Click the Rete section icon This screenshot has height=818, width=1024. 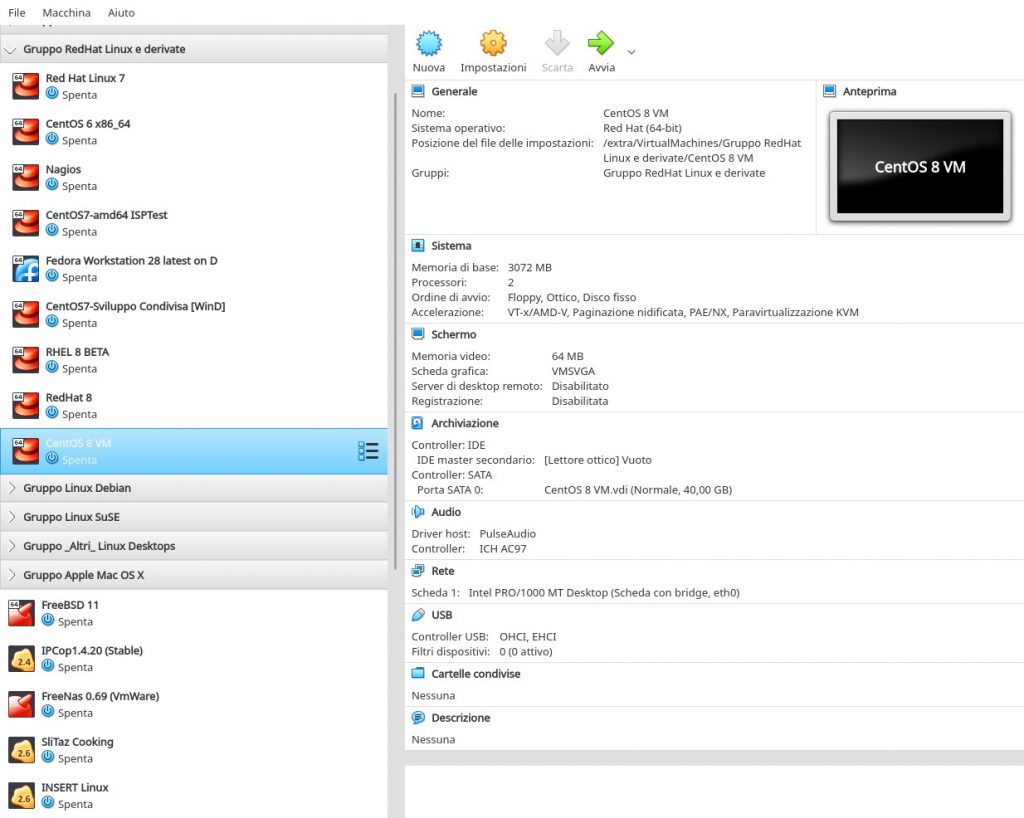tap(418, 571)
